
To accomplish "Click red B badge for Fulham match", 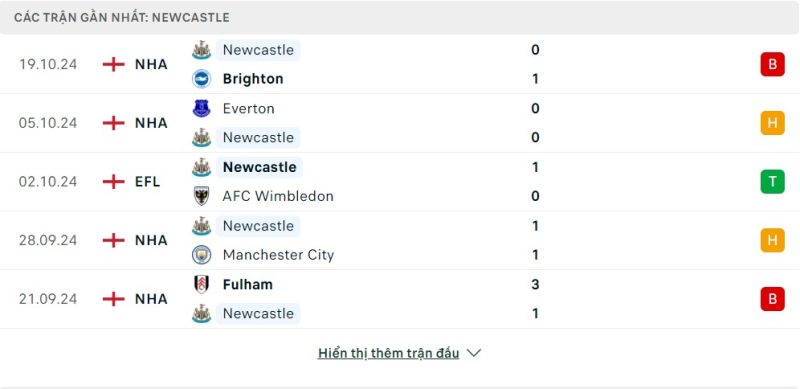I will (772, 299).
